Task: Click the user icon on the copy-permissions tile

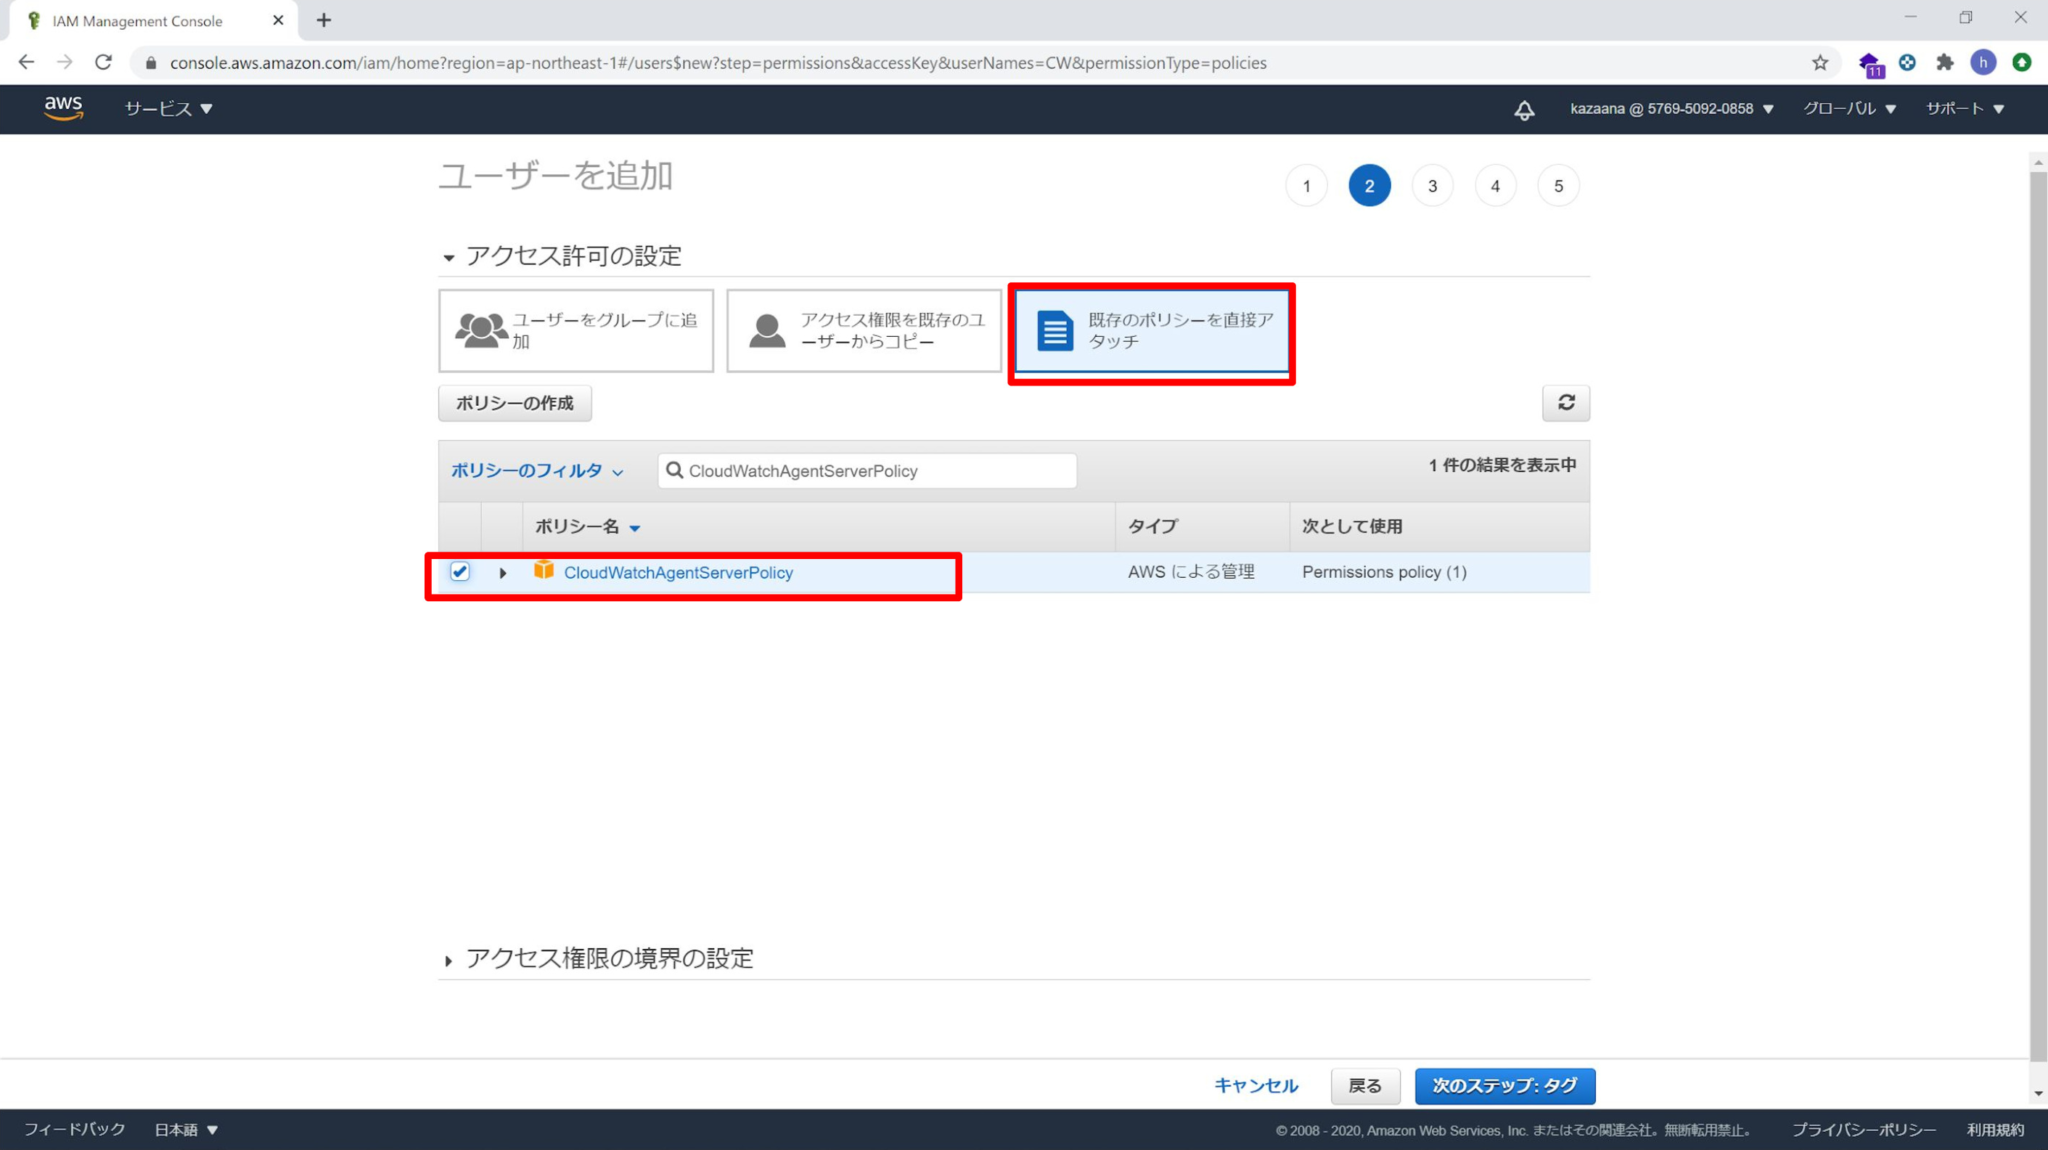Action: [766, 329]
